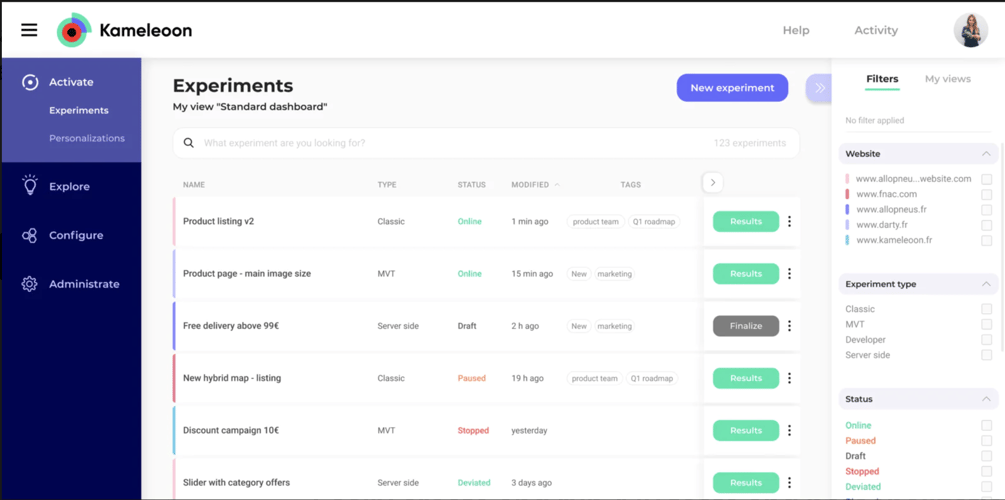Tick the Paused status filter checkbox
The width and height of the screenshot is (1005, 500).
[986, 441]
